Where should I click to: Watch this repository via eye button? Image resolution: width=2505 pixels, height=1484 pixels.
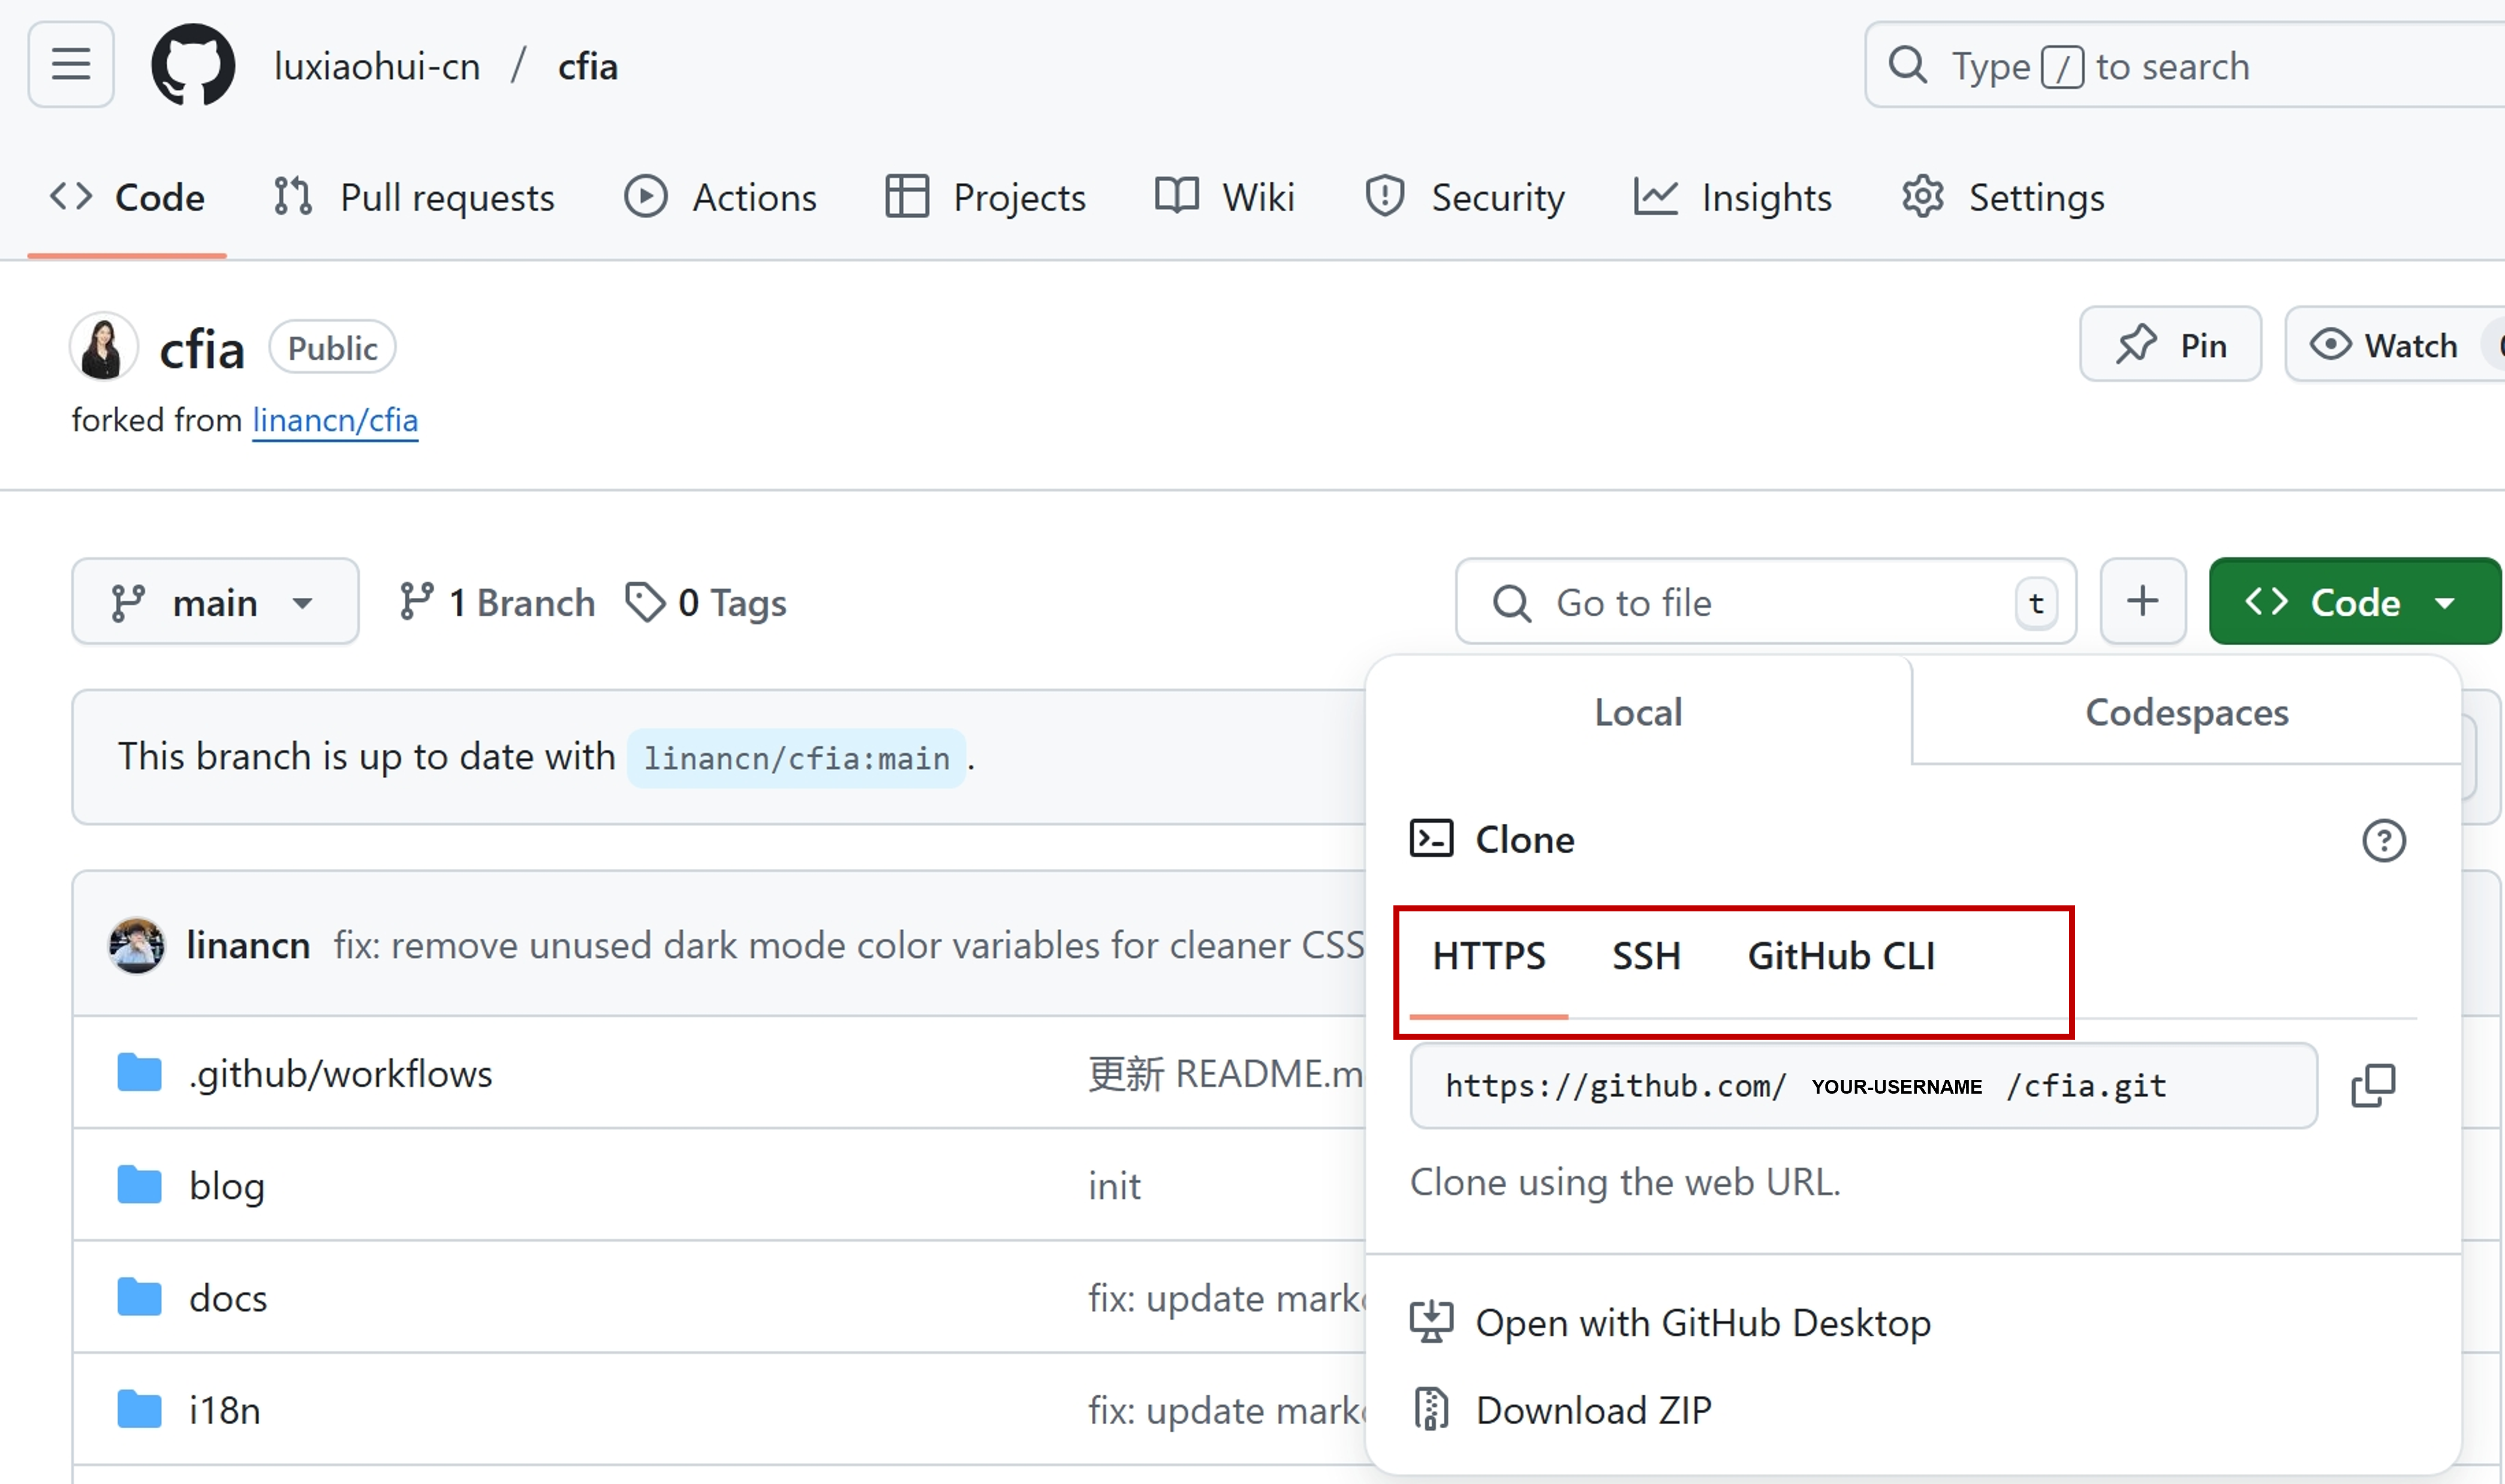pyautogui.click(x=2385, y=345)
